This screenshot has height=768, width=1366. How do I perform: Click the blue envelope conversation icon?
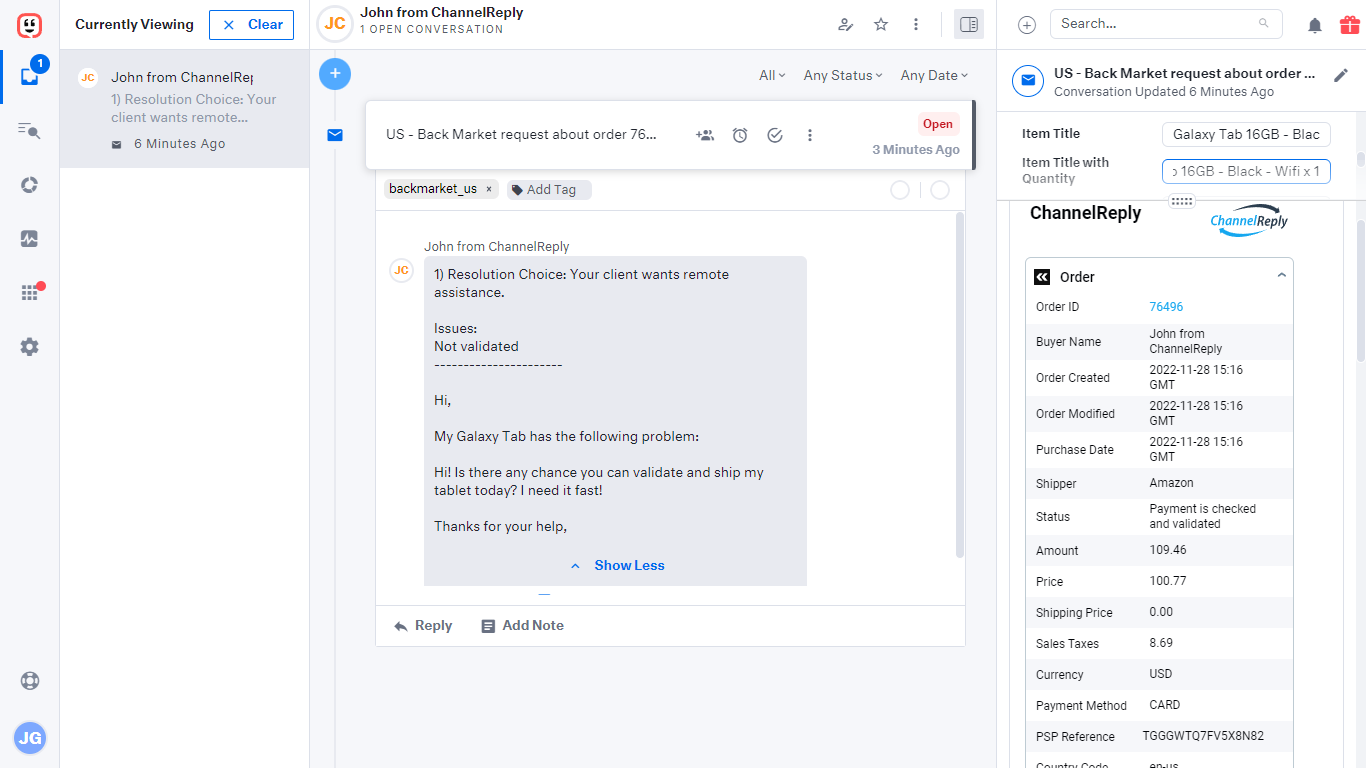(x=1028, y=81)
